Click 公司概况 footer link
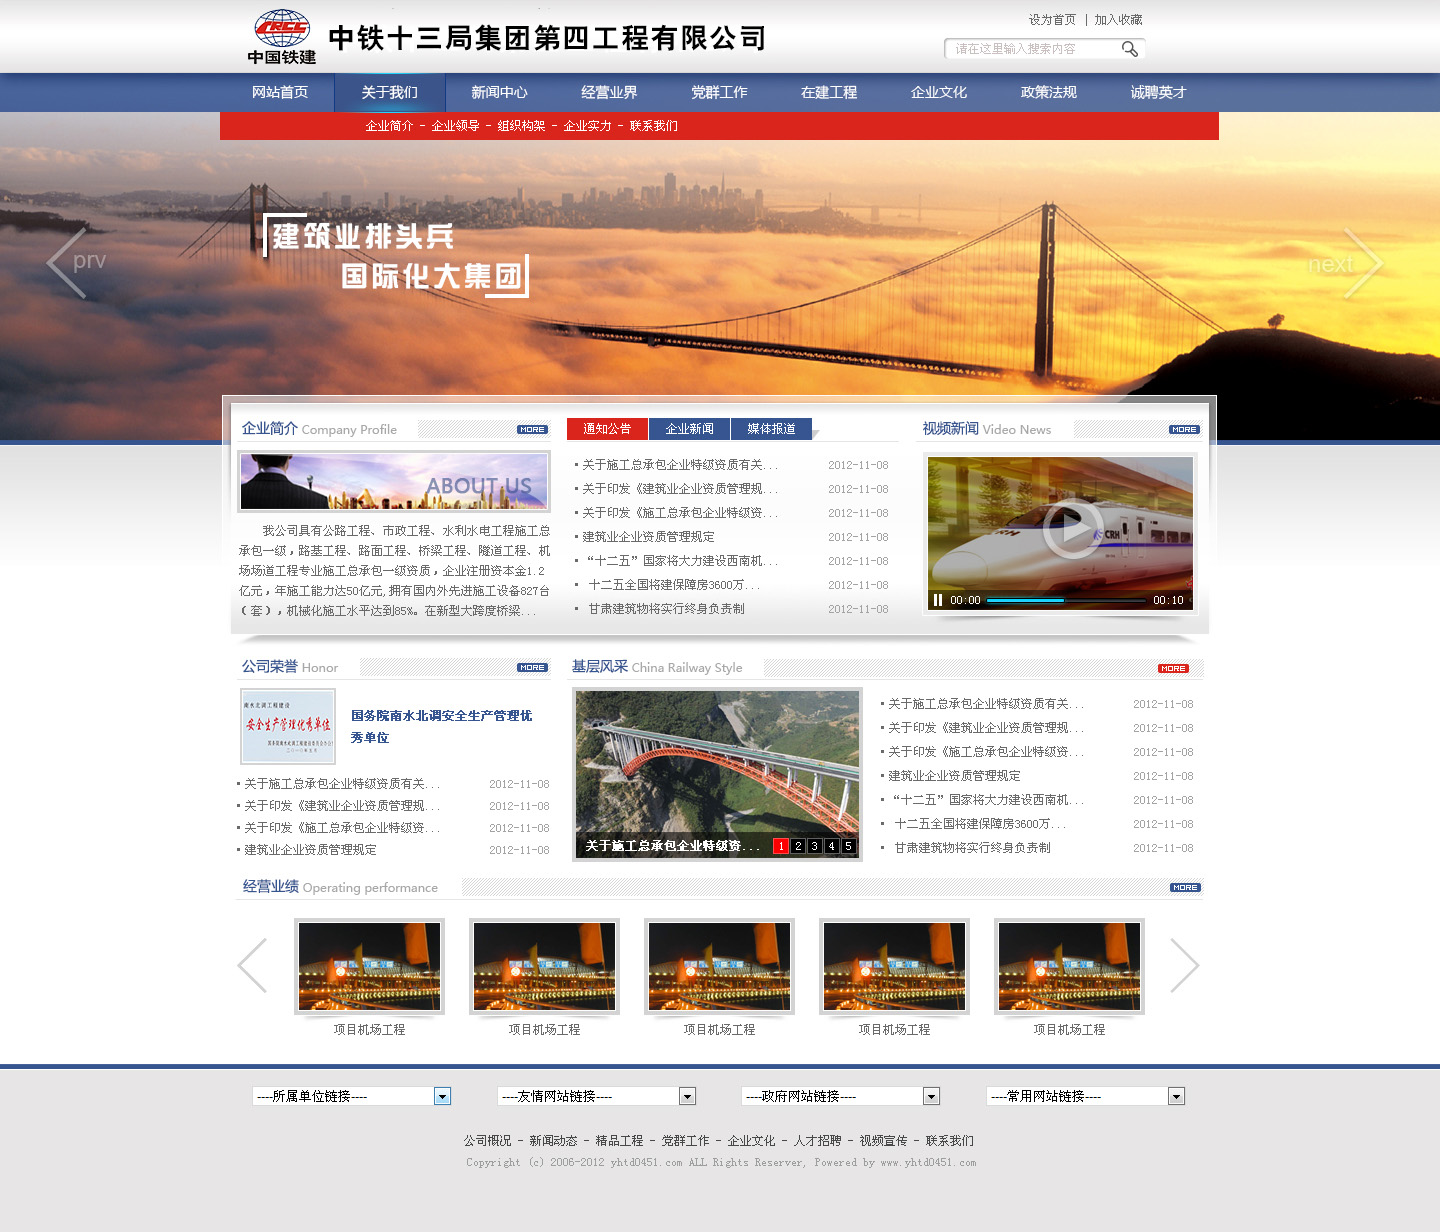The height and width of the screenshot is (1232, 1440). [x=487, y=1141]
